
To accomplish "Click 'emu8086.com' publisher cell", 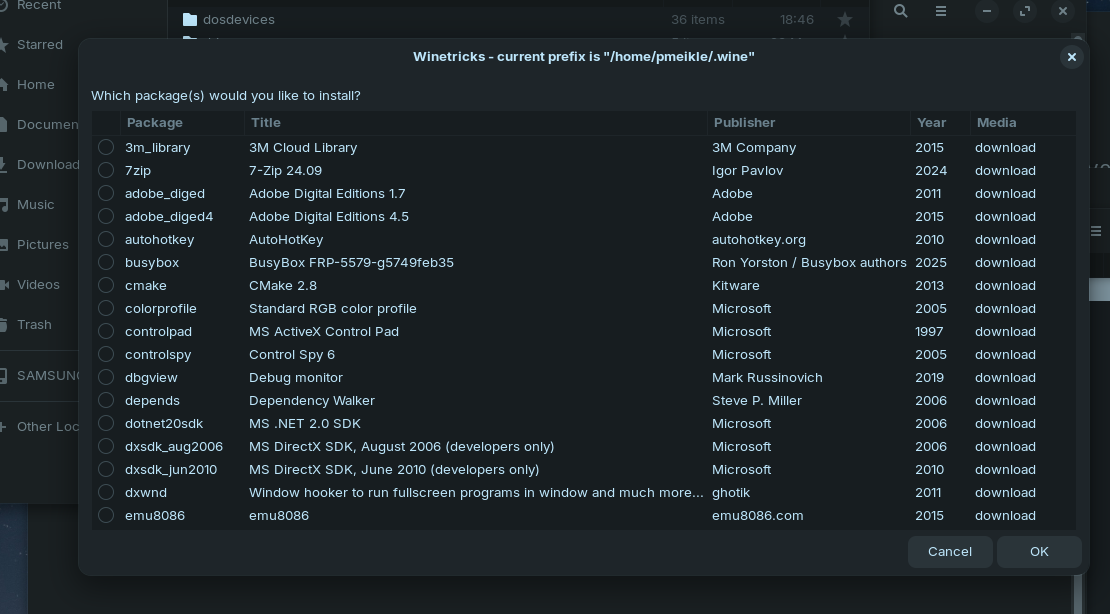I will click(757, 516).
